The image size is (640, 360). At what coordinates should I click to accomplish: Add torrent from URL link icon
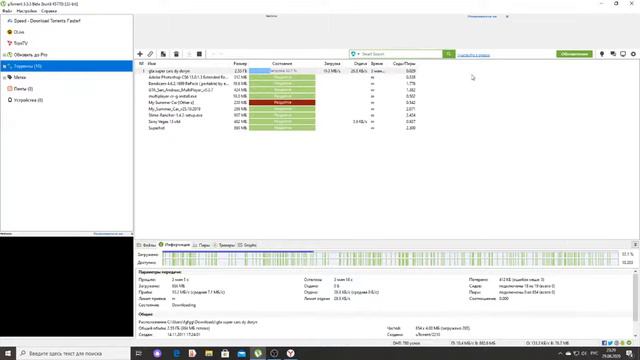[151, 54]
